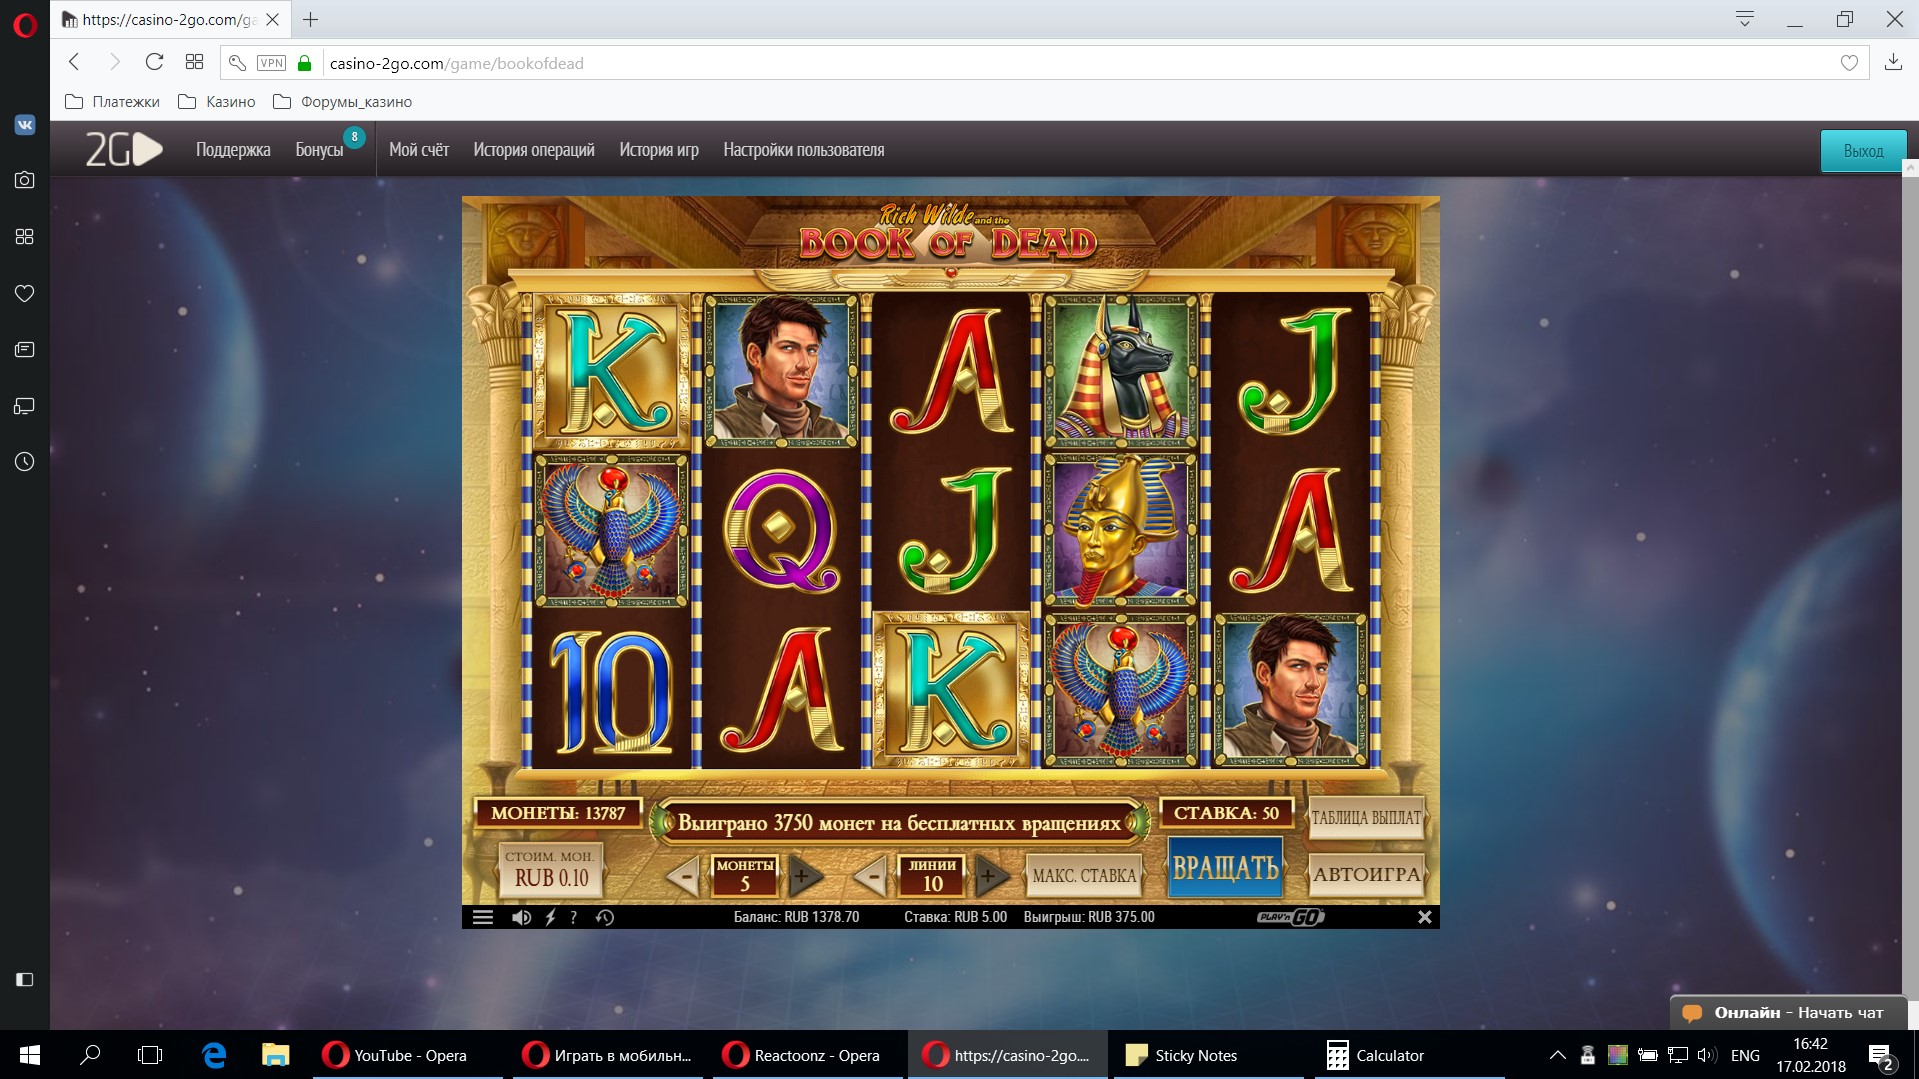Take snapshot via sidebar camera icon
The width and height of the screenshot is (1919, 1079).
(25, 180)
